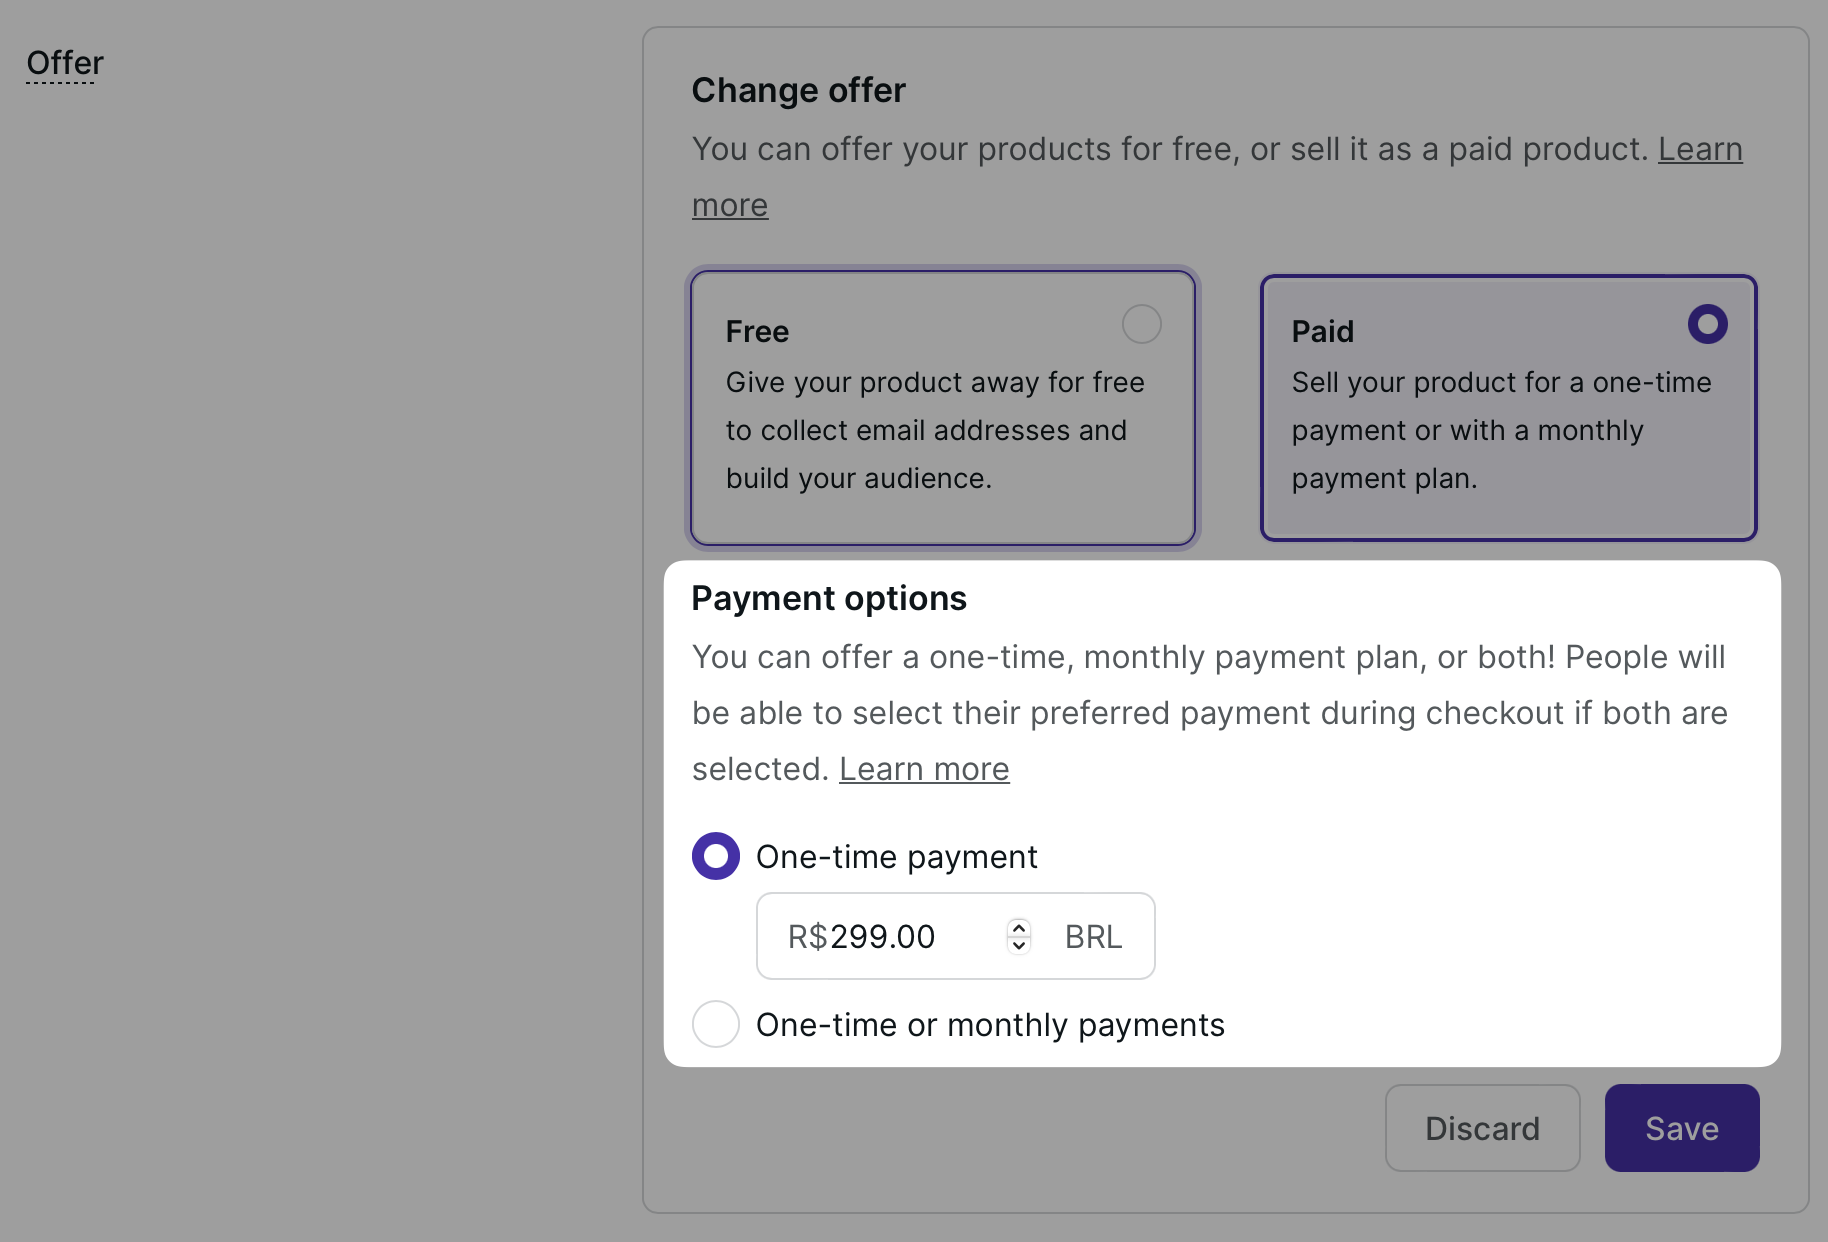The height and width of the screenshot is (1242, 1828).
Task: Click the One-time payment label text
Action: (x=896, y=857)
